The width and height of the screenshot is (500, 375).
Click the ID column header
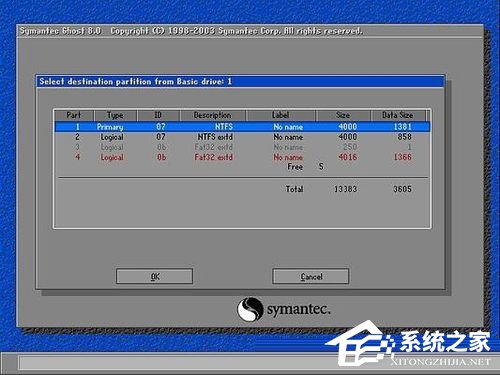[158, 115]
